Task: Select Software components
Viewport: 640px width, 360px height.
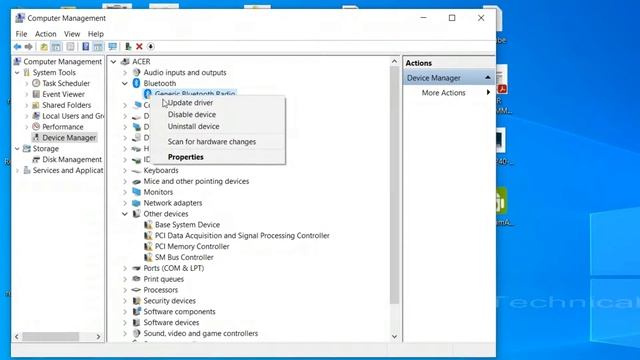Action: point(179,311)
